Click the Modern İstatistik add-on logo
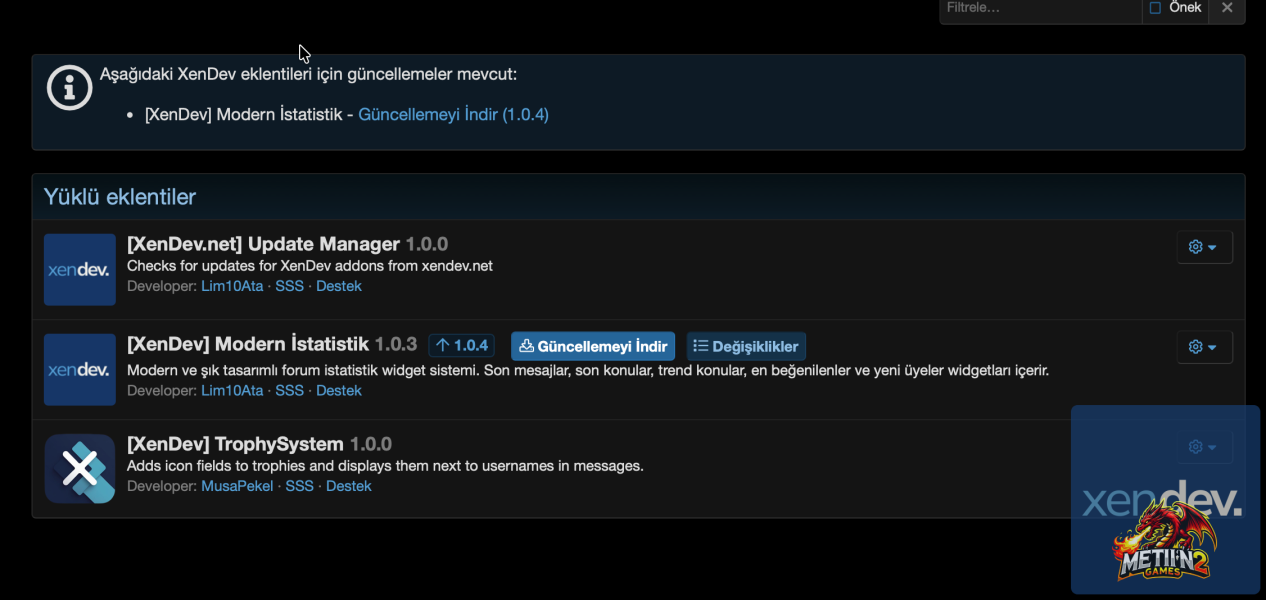 (80, 370)
